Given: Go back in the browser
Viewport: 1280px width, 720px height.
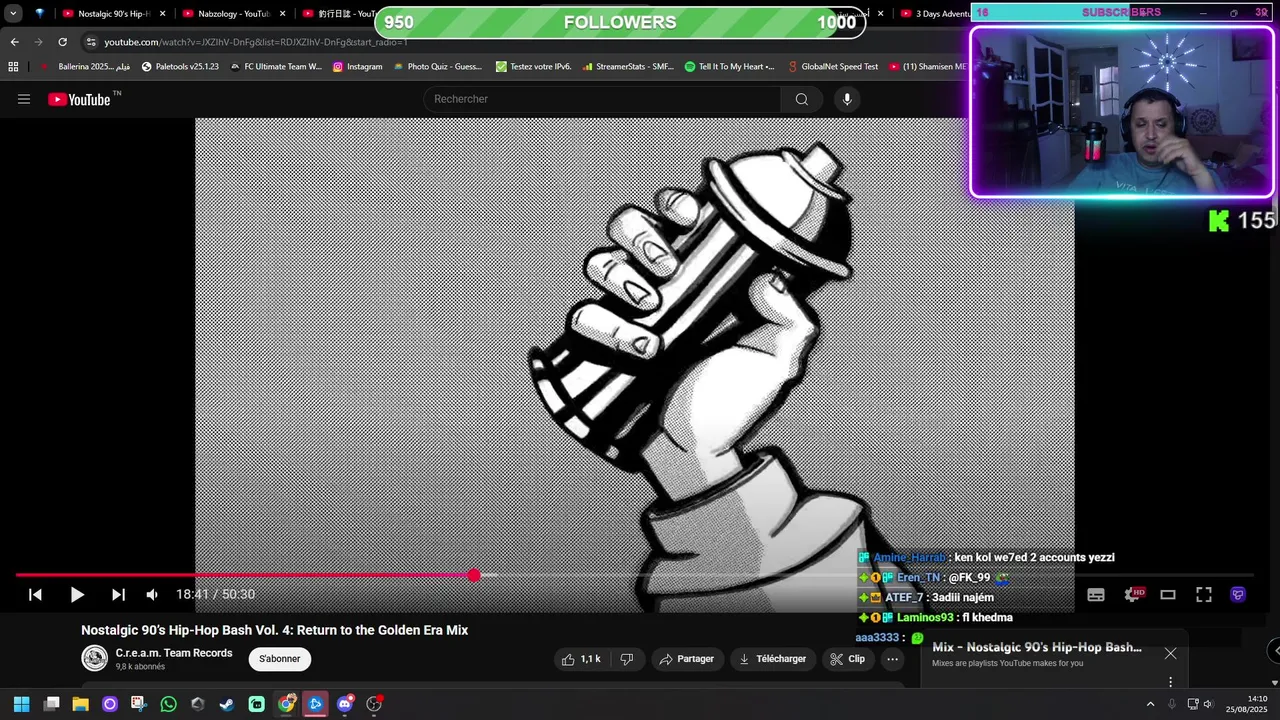Looking at the screenshot, I should tap(14, 42).
